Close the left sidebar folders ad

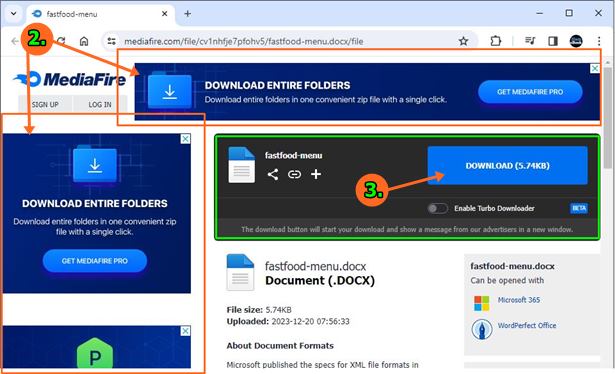click(x=186, y=139)
